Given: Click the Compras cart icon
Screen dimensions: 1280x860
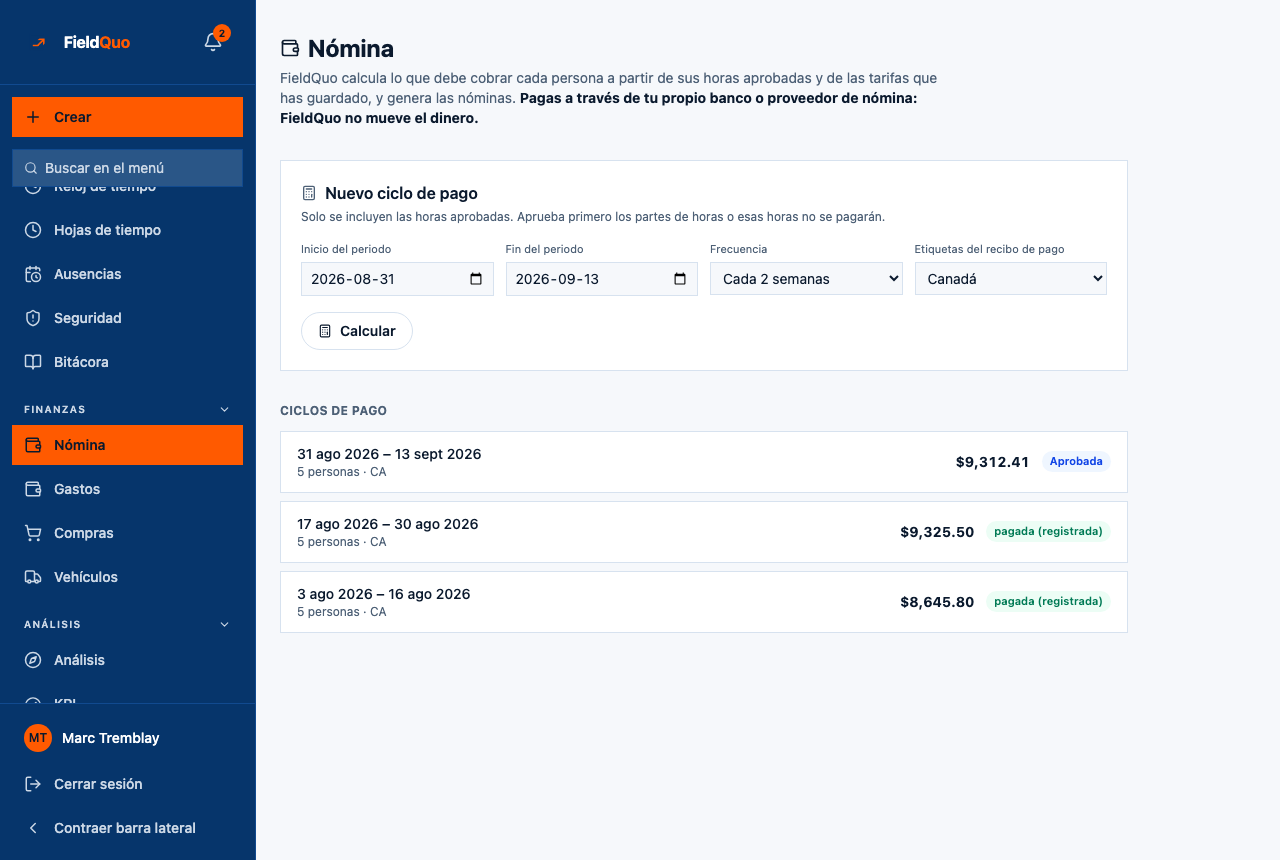Looking at the screenshot, I should tap(33, 533).
